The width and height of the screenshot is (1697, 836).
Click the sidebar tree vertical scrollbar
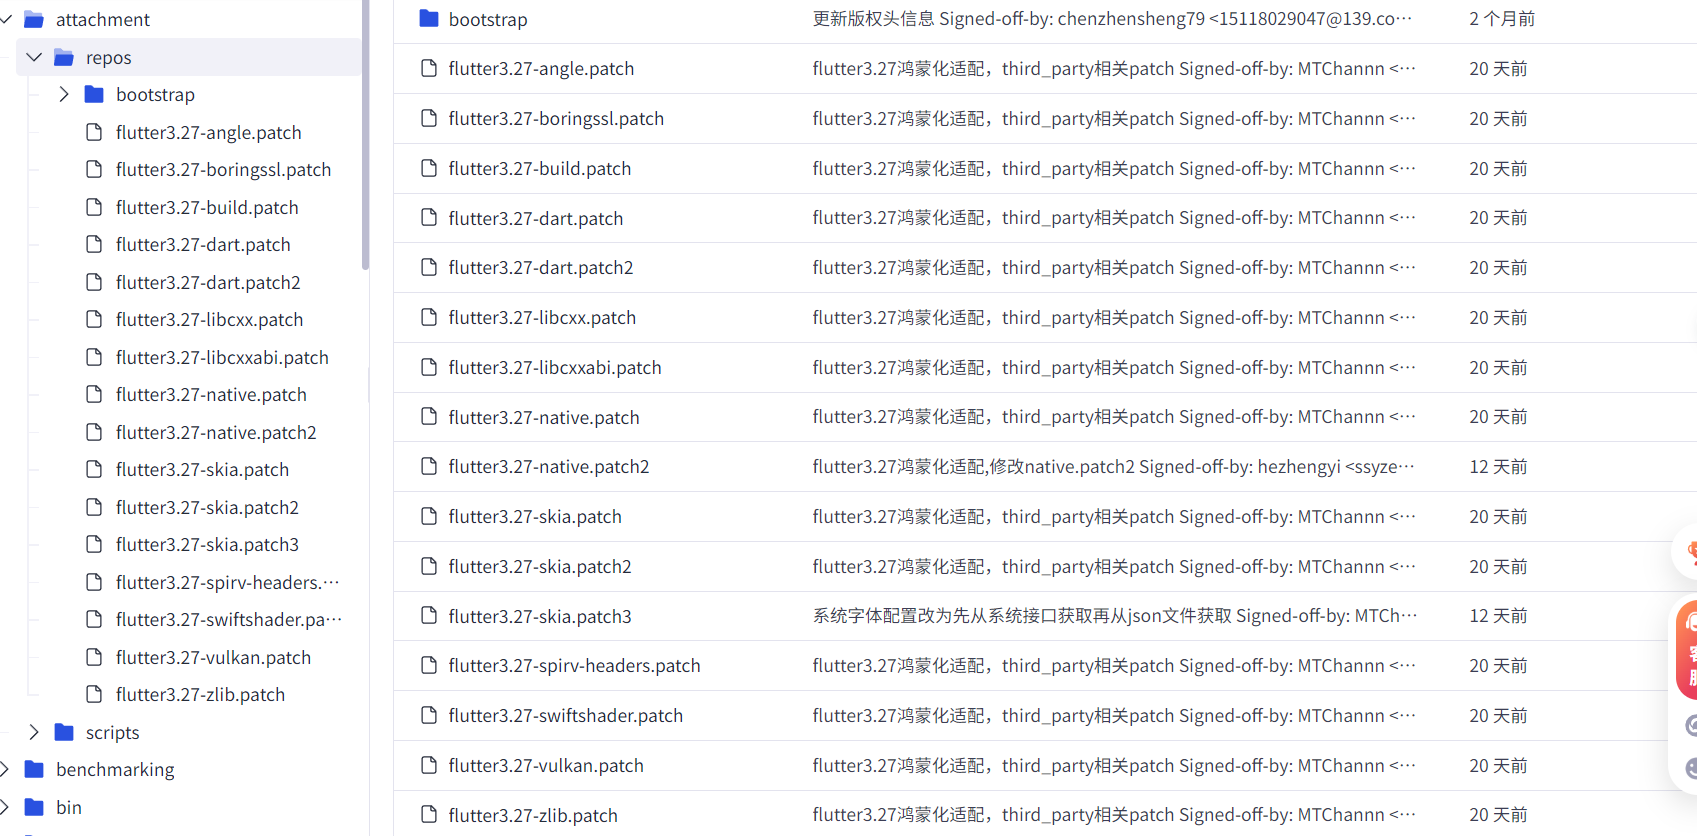(x=365, y=135)
